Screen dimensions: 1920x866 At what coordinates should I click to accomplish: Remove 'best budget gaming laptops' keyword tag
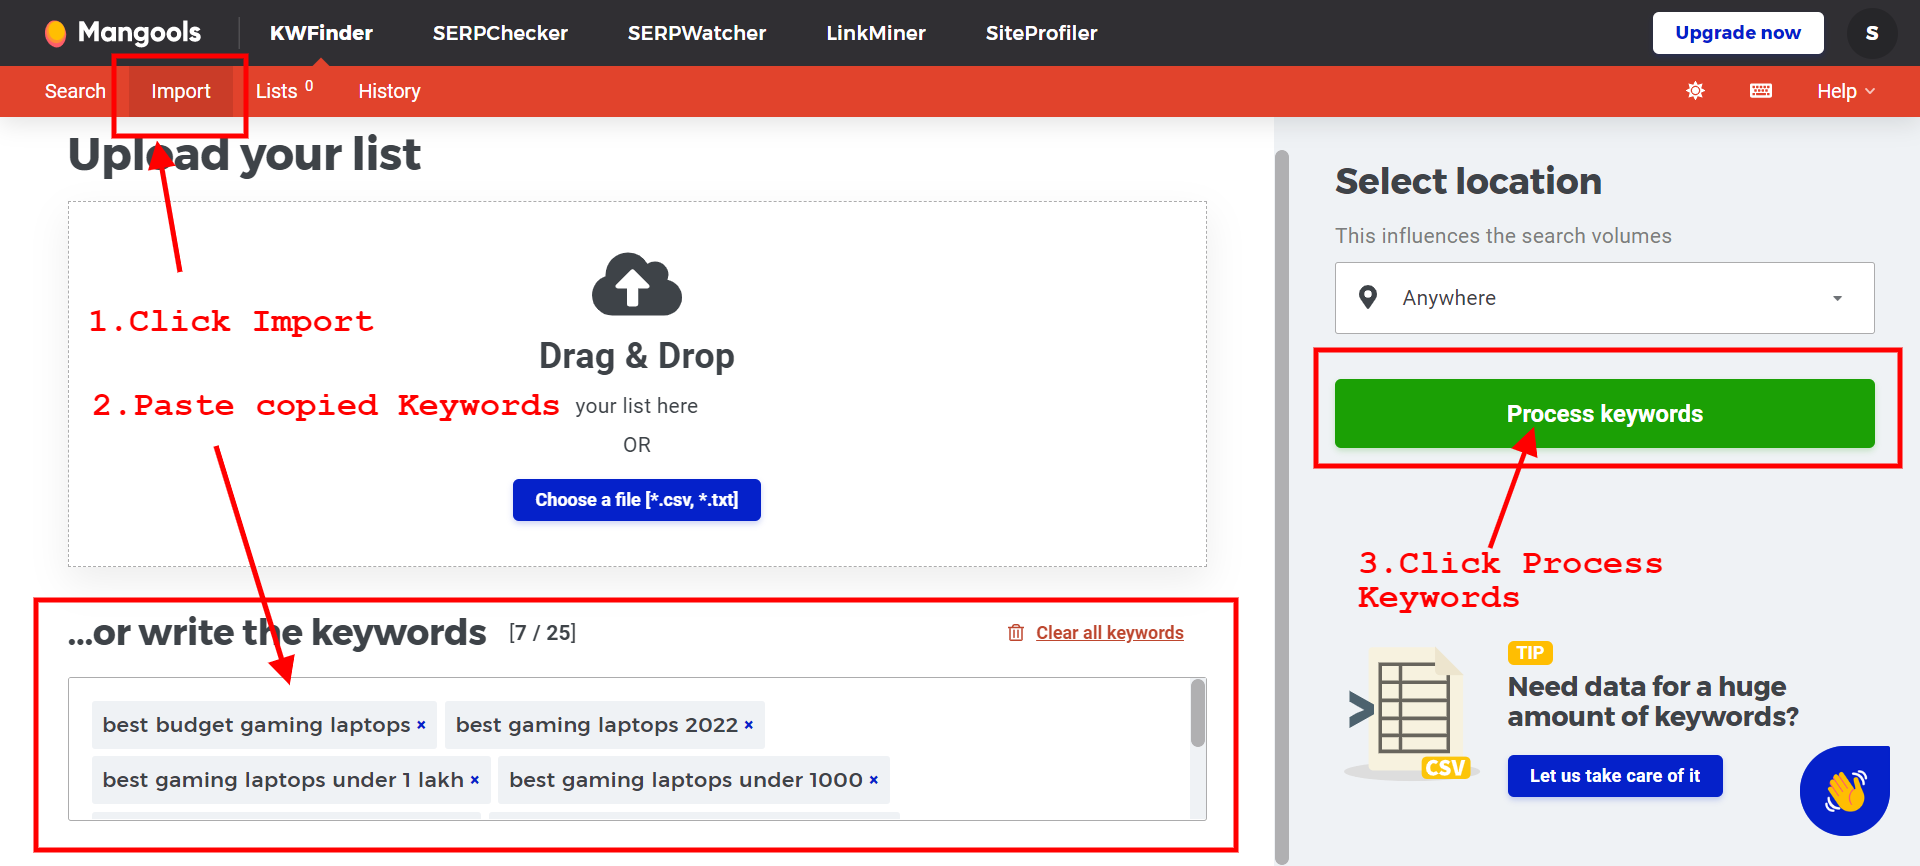pyautogui.click(x=421, y=726)
